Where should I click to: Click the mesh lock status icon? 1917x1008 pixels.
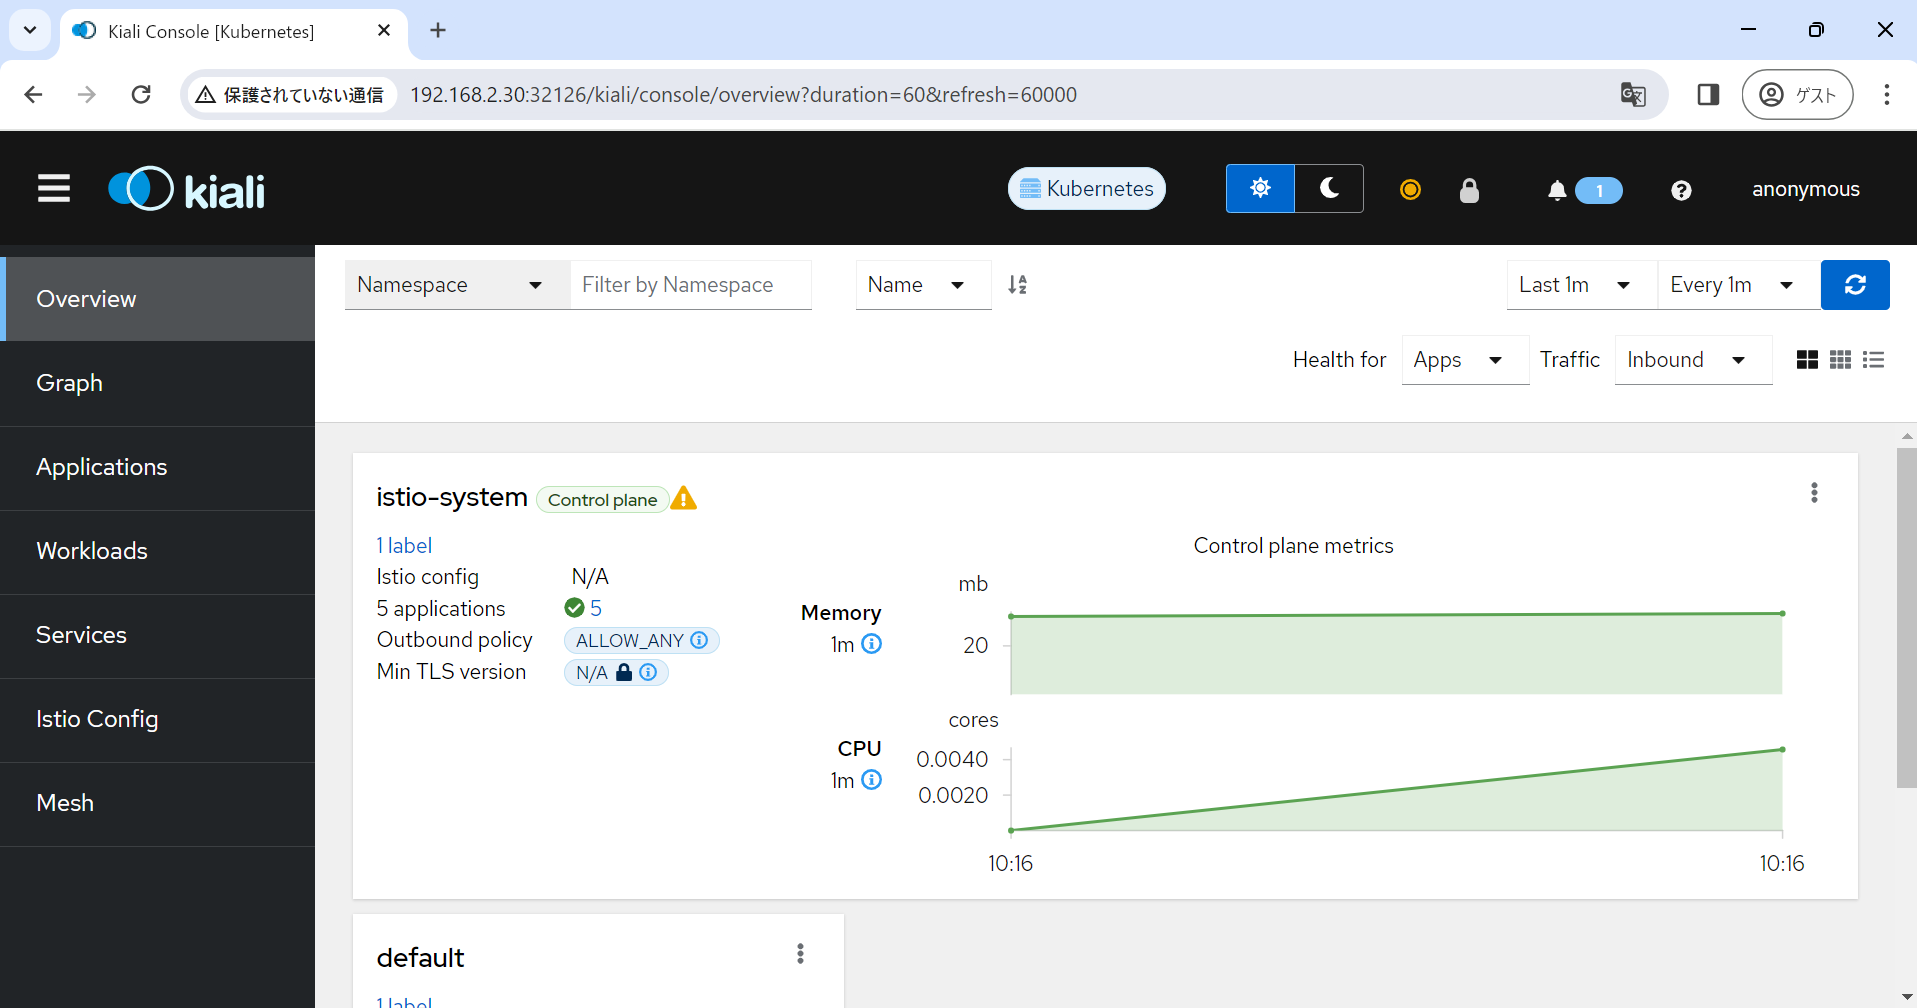pos(1469,190)
